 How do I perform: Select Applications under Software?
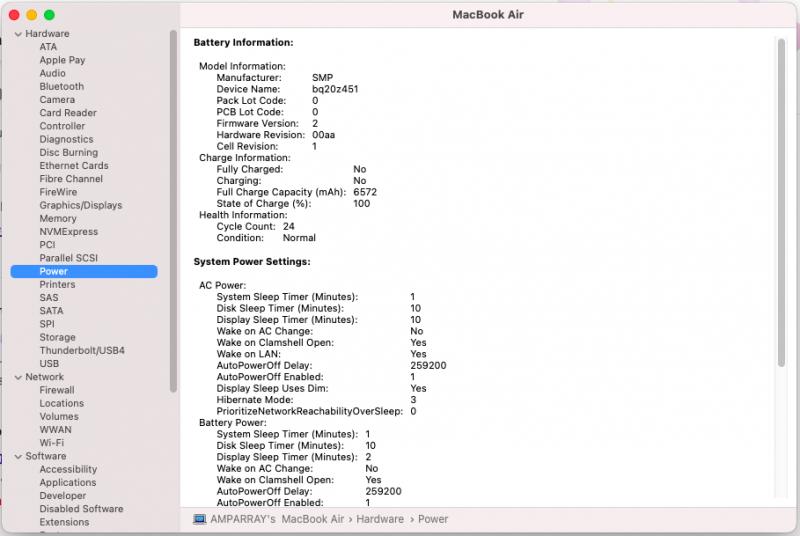pyautogui.click(x=67, y=483)
